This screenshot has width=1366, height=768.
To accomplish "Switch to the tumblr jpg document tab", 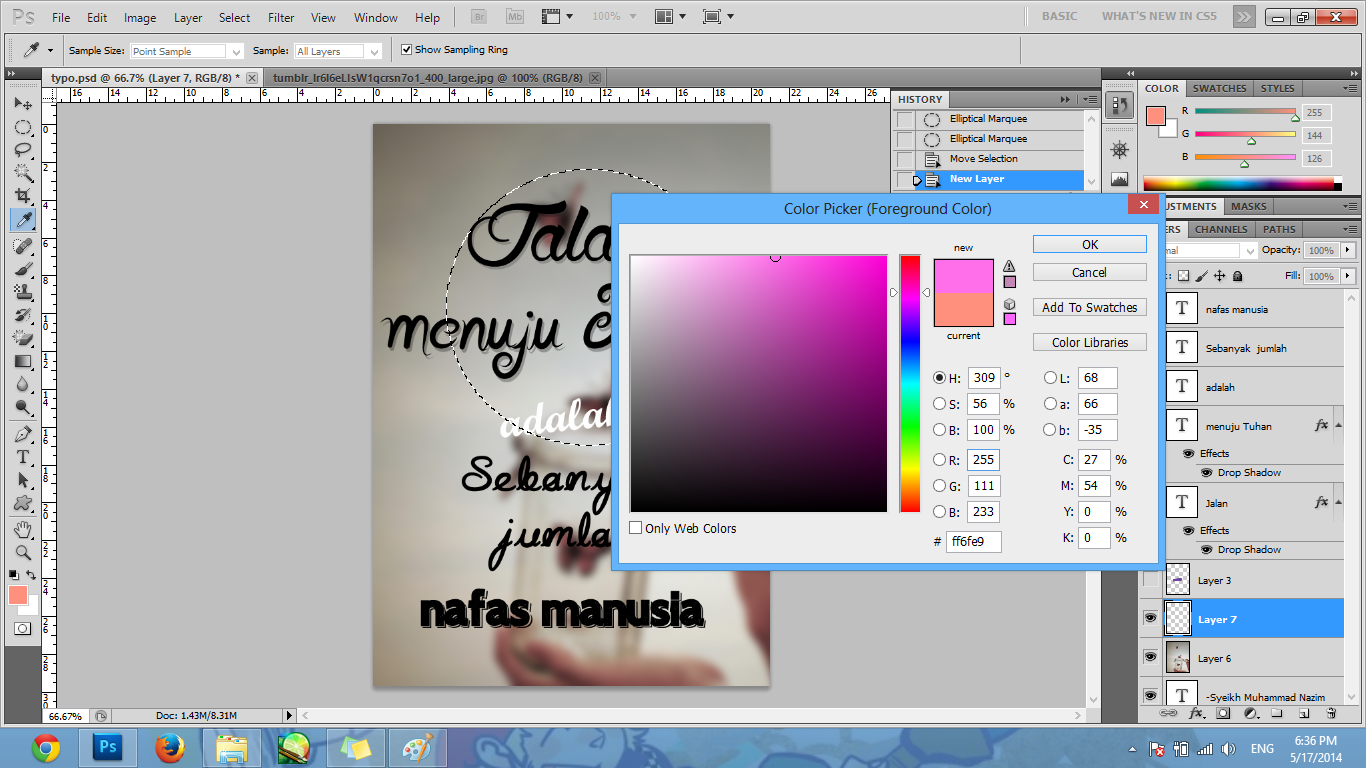I will pyautogui.click(x=428, y=77).
